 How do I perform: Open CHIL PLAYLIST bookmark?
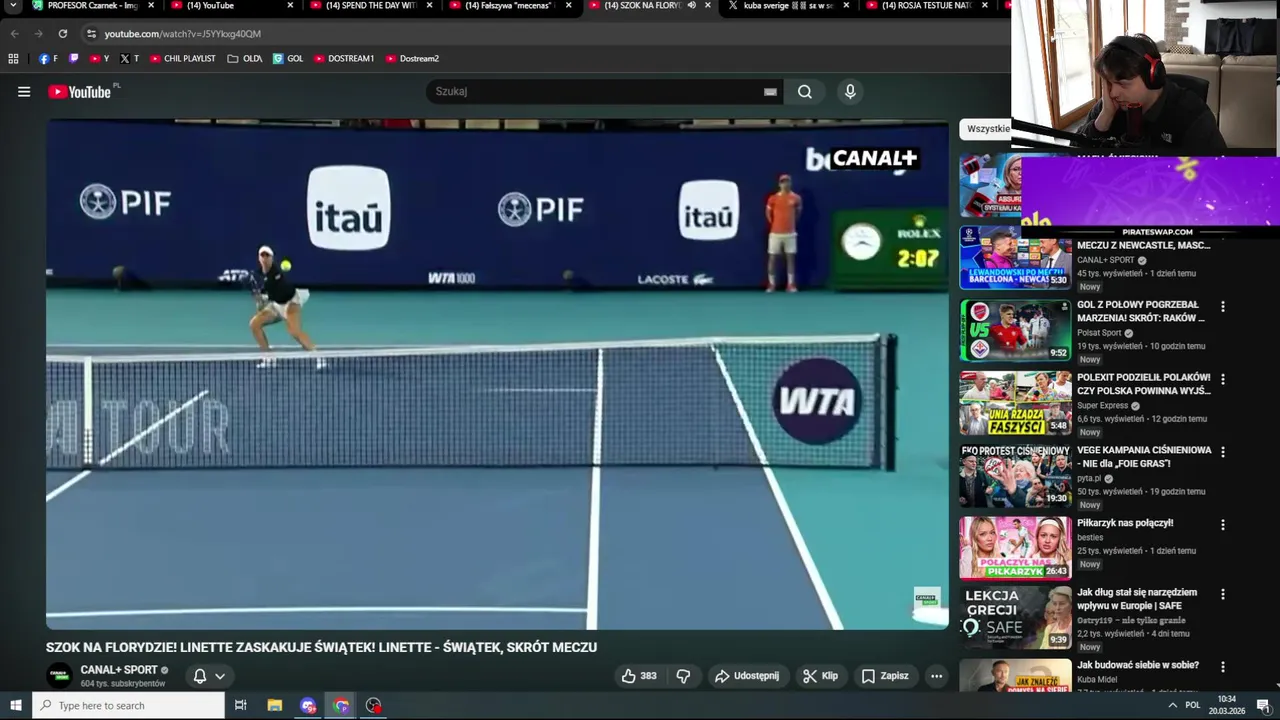pos(183,59)
